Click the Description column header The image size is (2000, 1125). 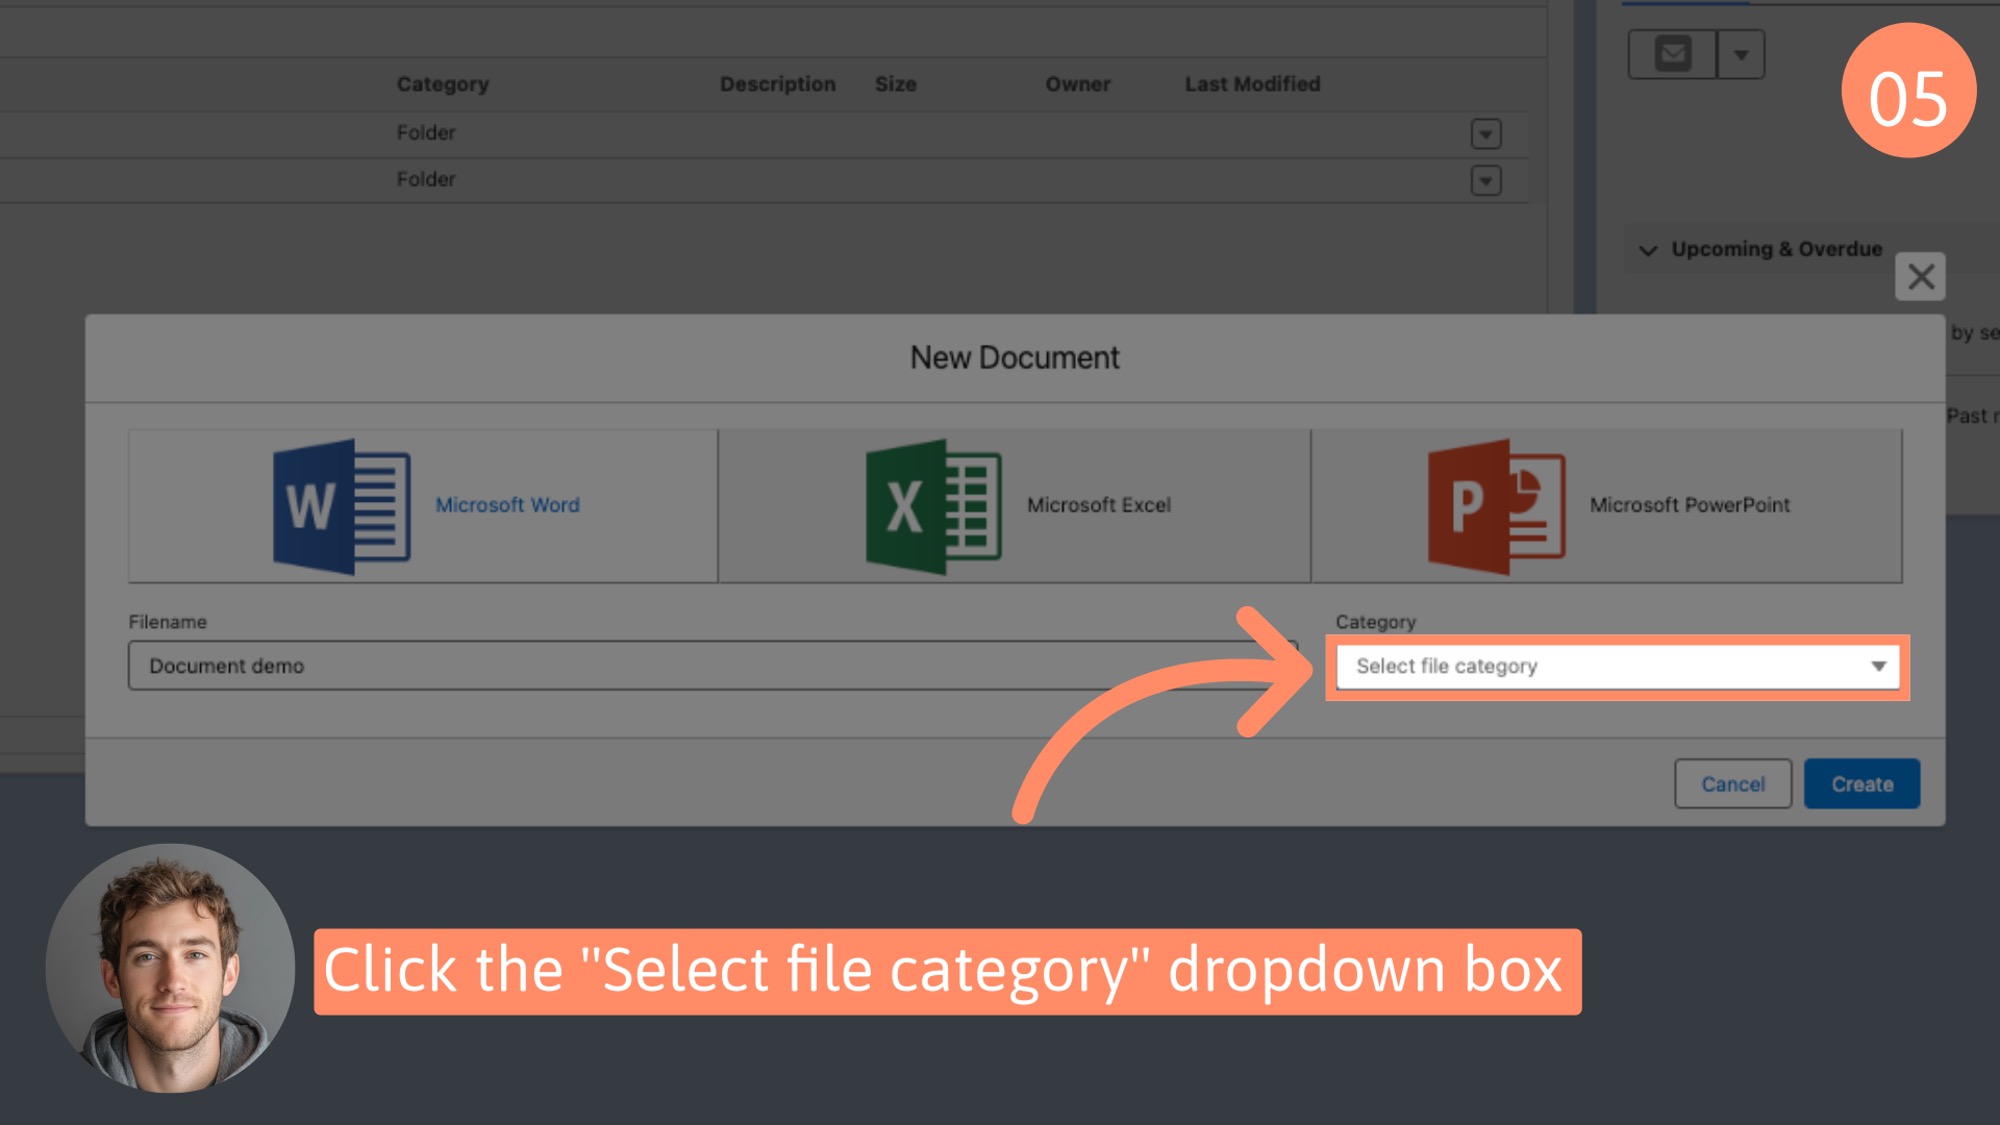(x=778, y=84)
